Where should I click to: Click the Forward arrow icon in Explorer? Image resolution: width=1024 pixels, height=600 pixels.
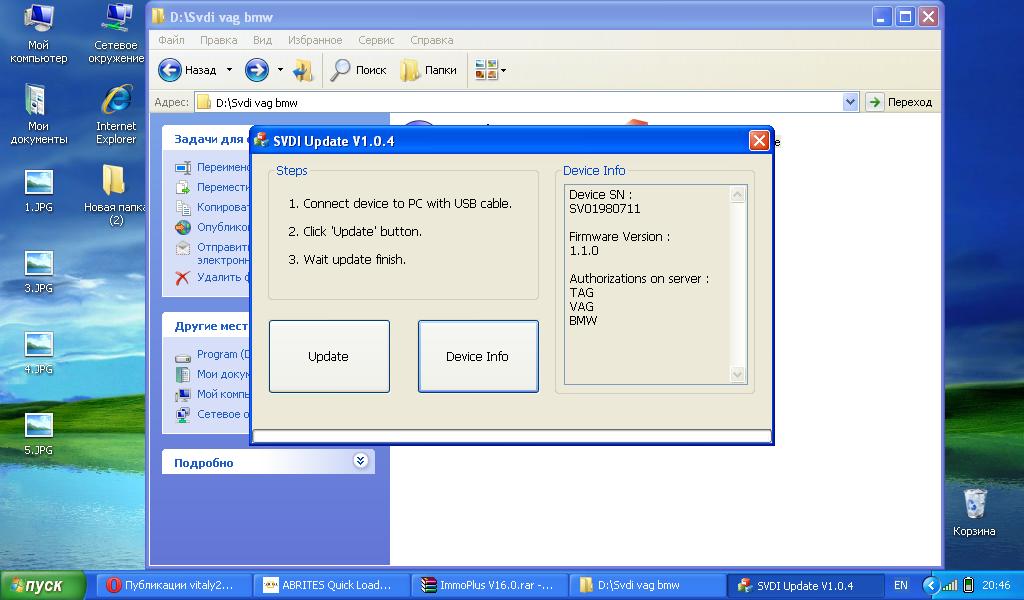(257, 69)
